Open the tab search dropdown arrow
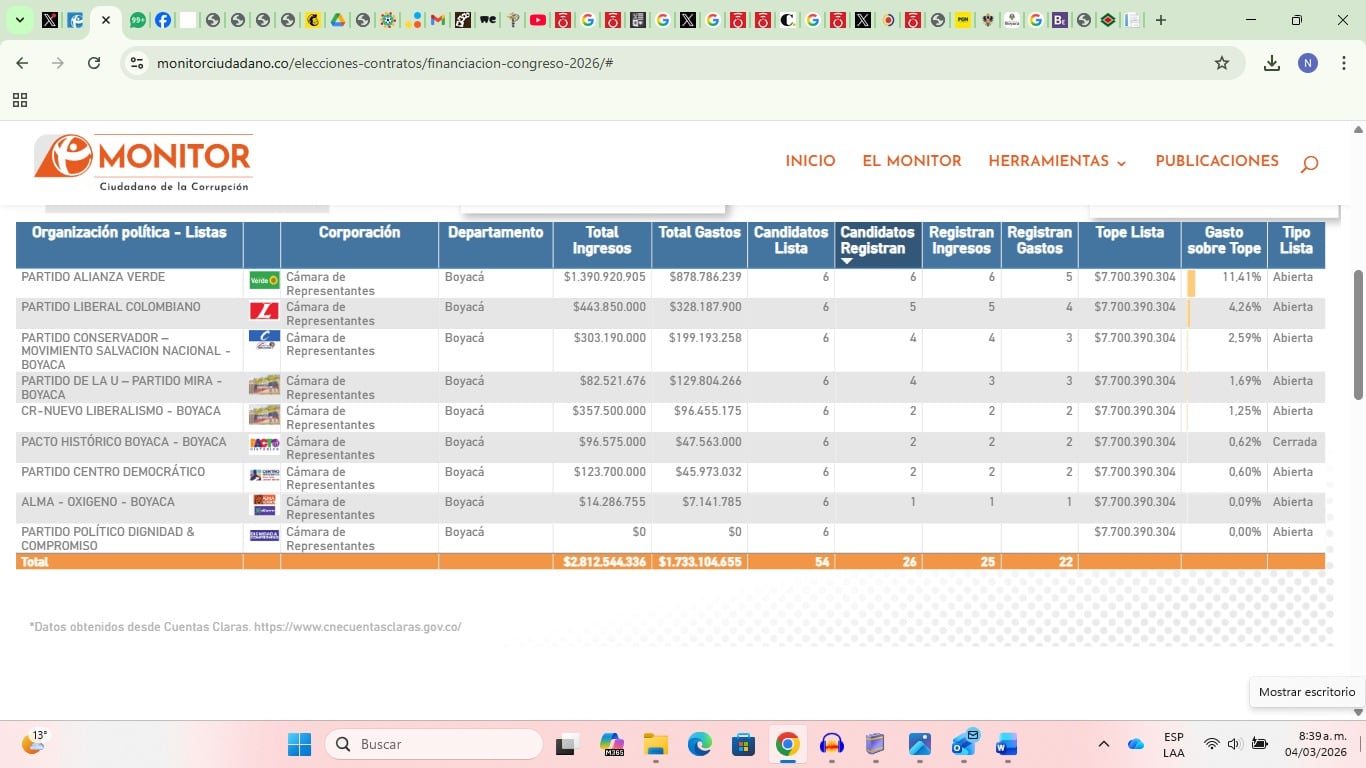This screenshot has height=768, width=1366. coord(19,20)
